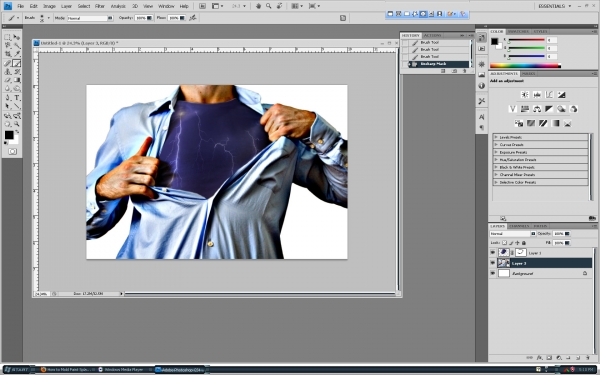Select the Gradient tool

(16, 80)
